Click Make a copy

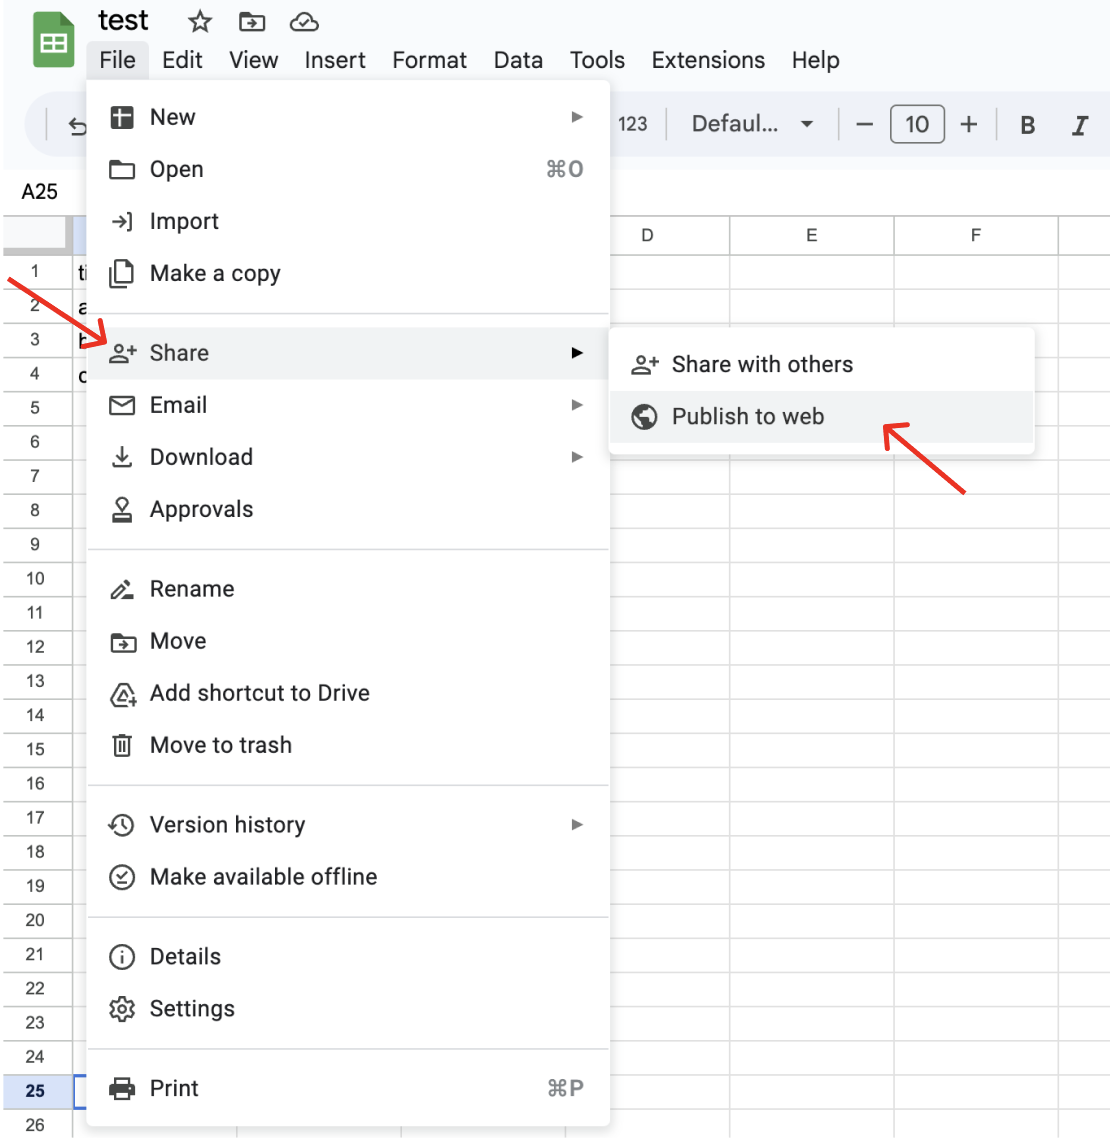215,274
